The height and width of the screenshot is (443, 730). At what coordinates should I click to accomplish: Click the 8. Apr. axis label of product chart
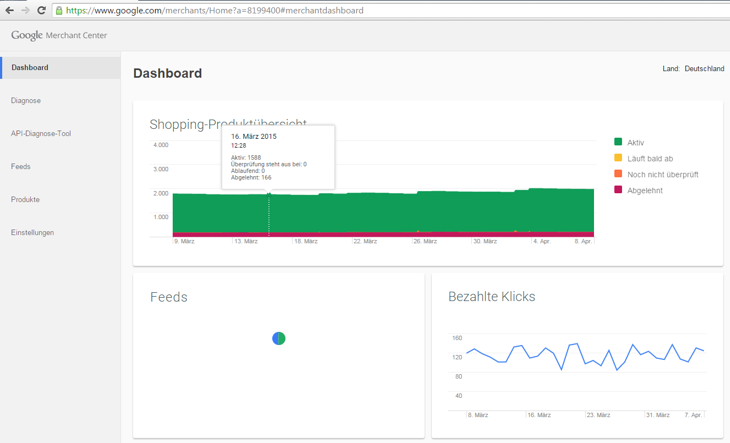[x=583, y=242]
